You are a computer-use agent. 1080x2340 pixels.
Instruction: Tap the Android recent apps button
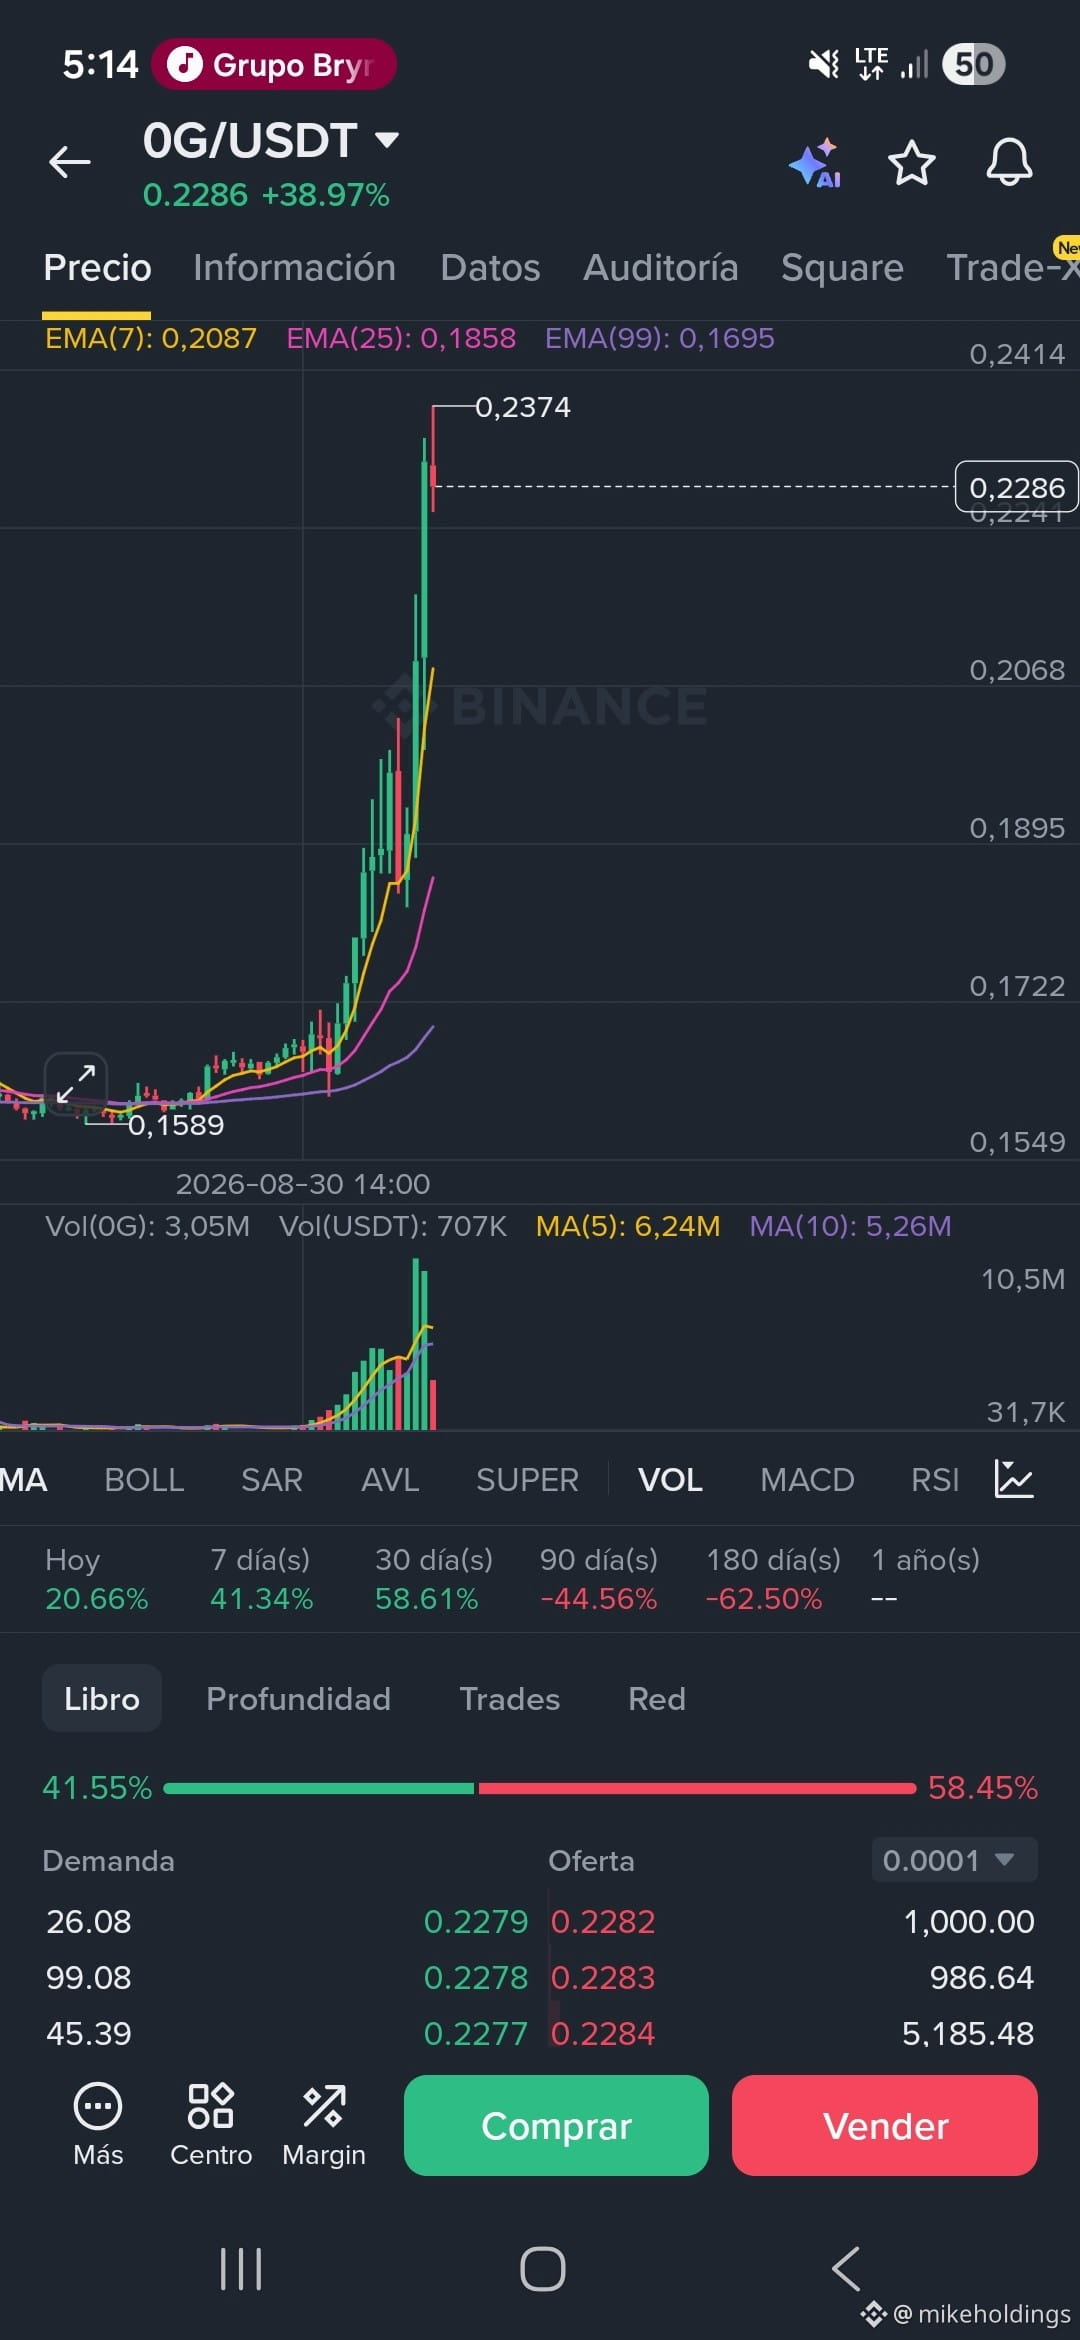point(241,2269)
